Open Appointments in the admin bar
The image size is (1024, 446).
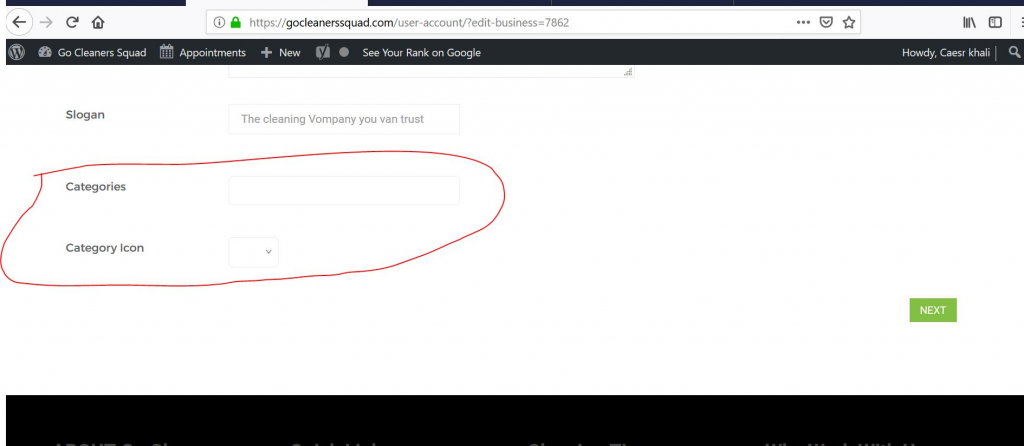click(x=203, y=52)
